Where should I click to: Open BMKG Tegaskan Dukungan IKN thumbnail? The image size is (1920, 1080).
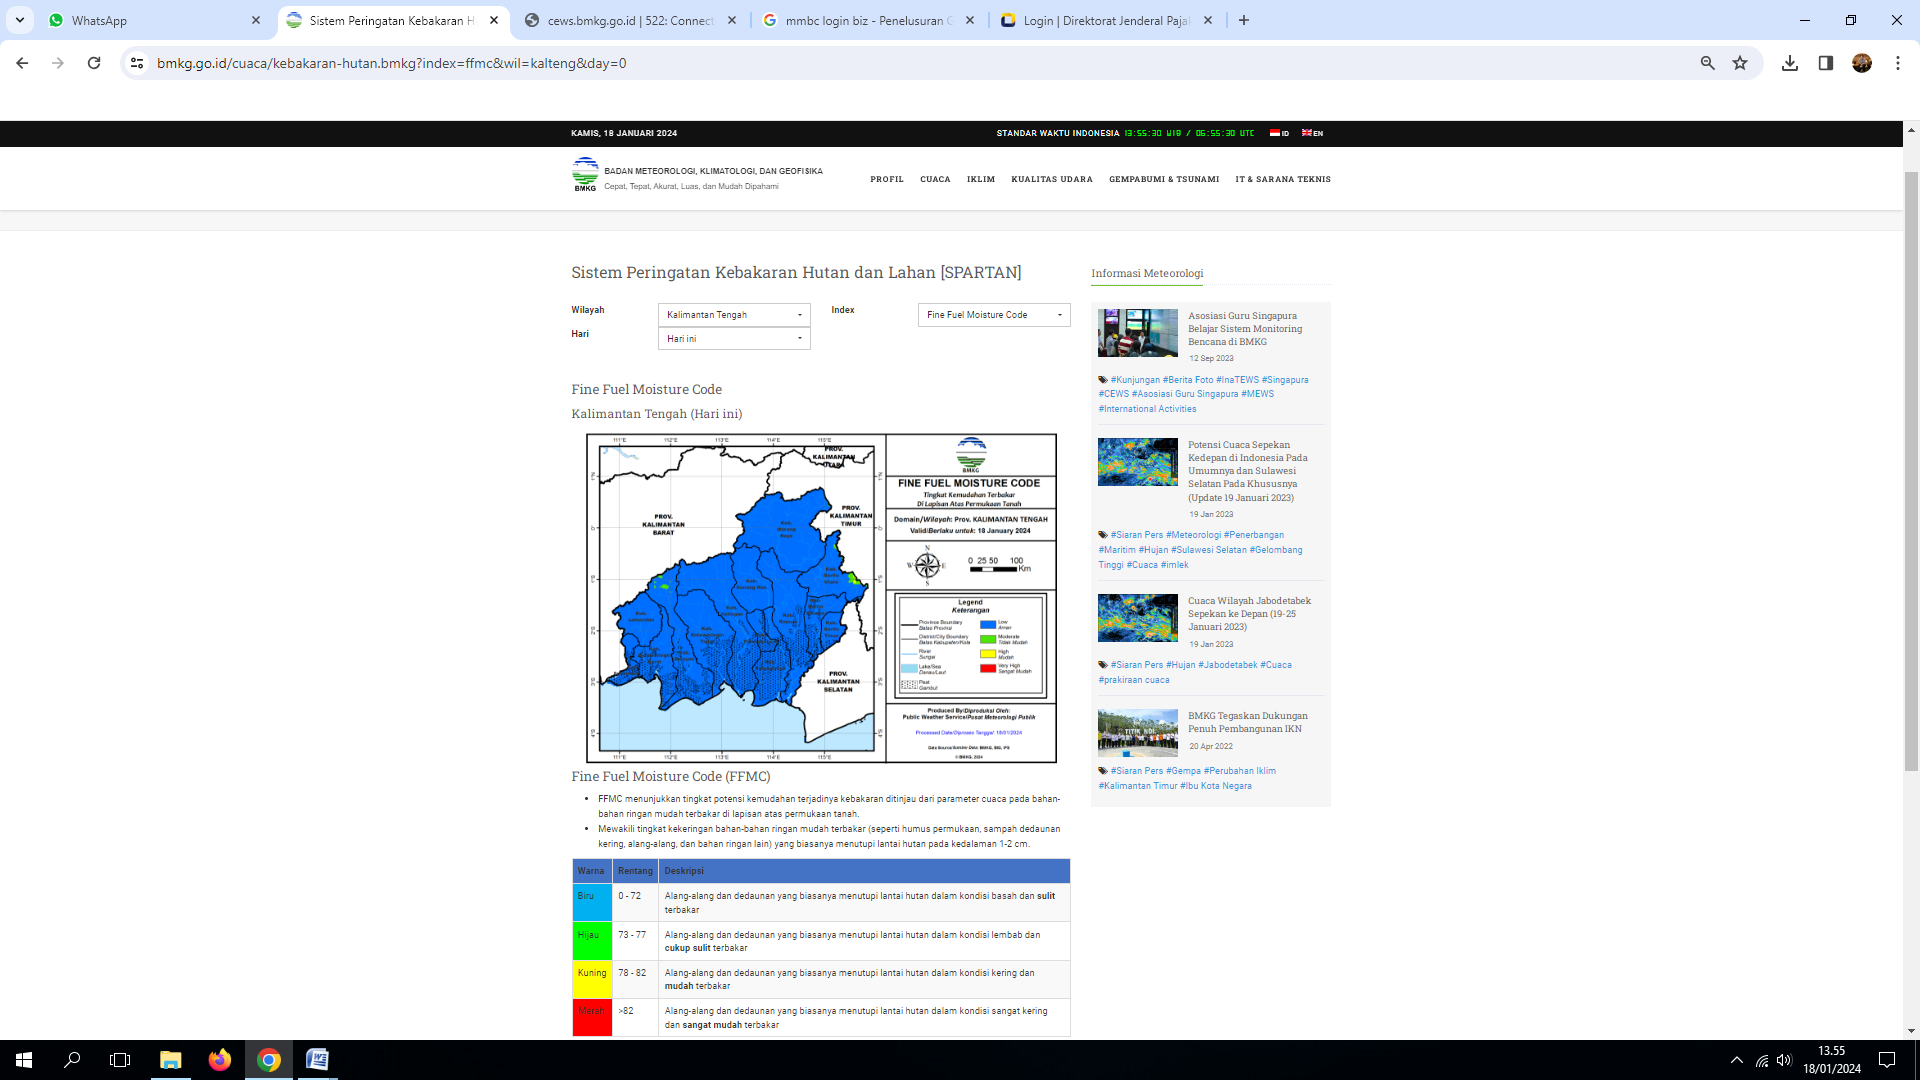[x=1138, y=734]
